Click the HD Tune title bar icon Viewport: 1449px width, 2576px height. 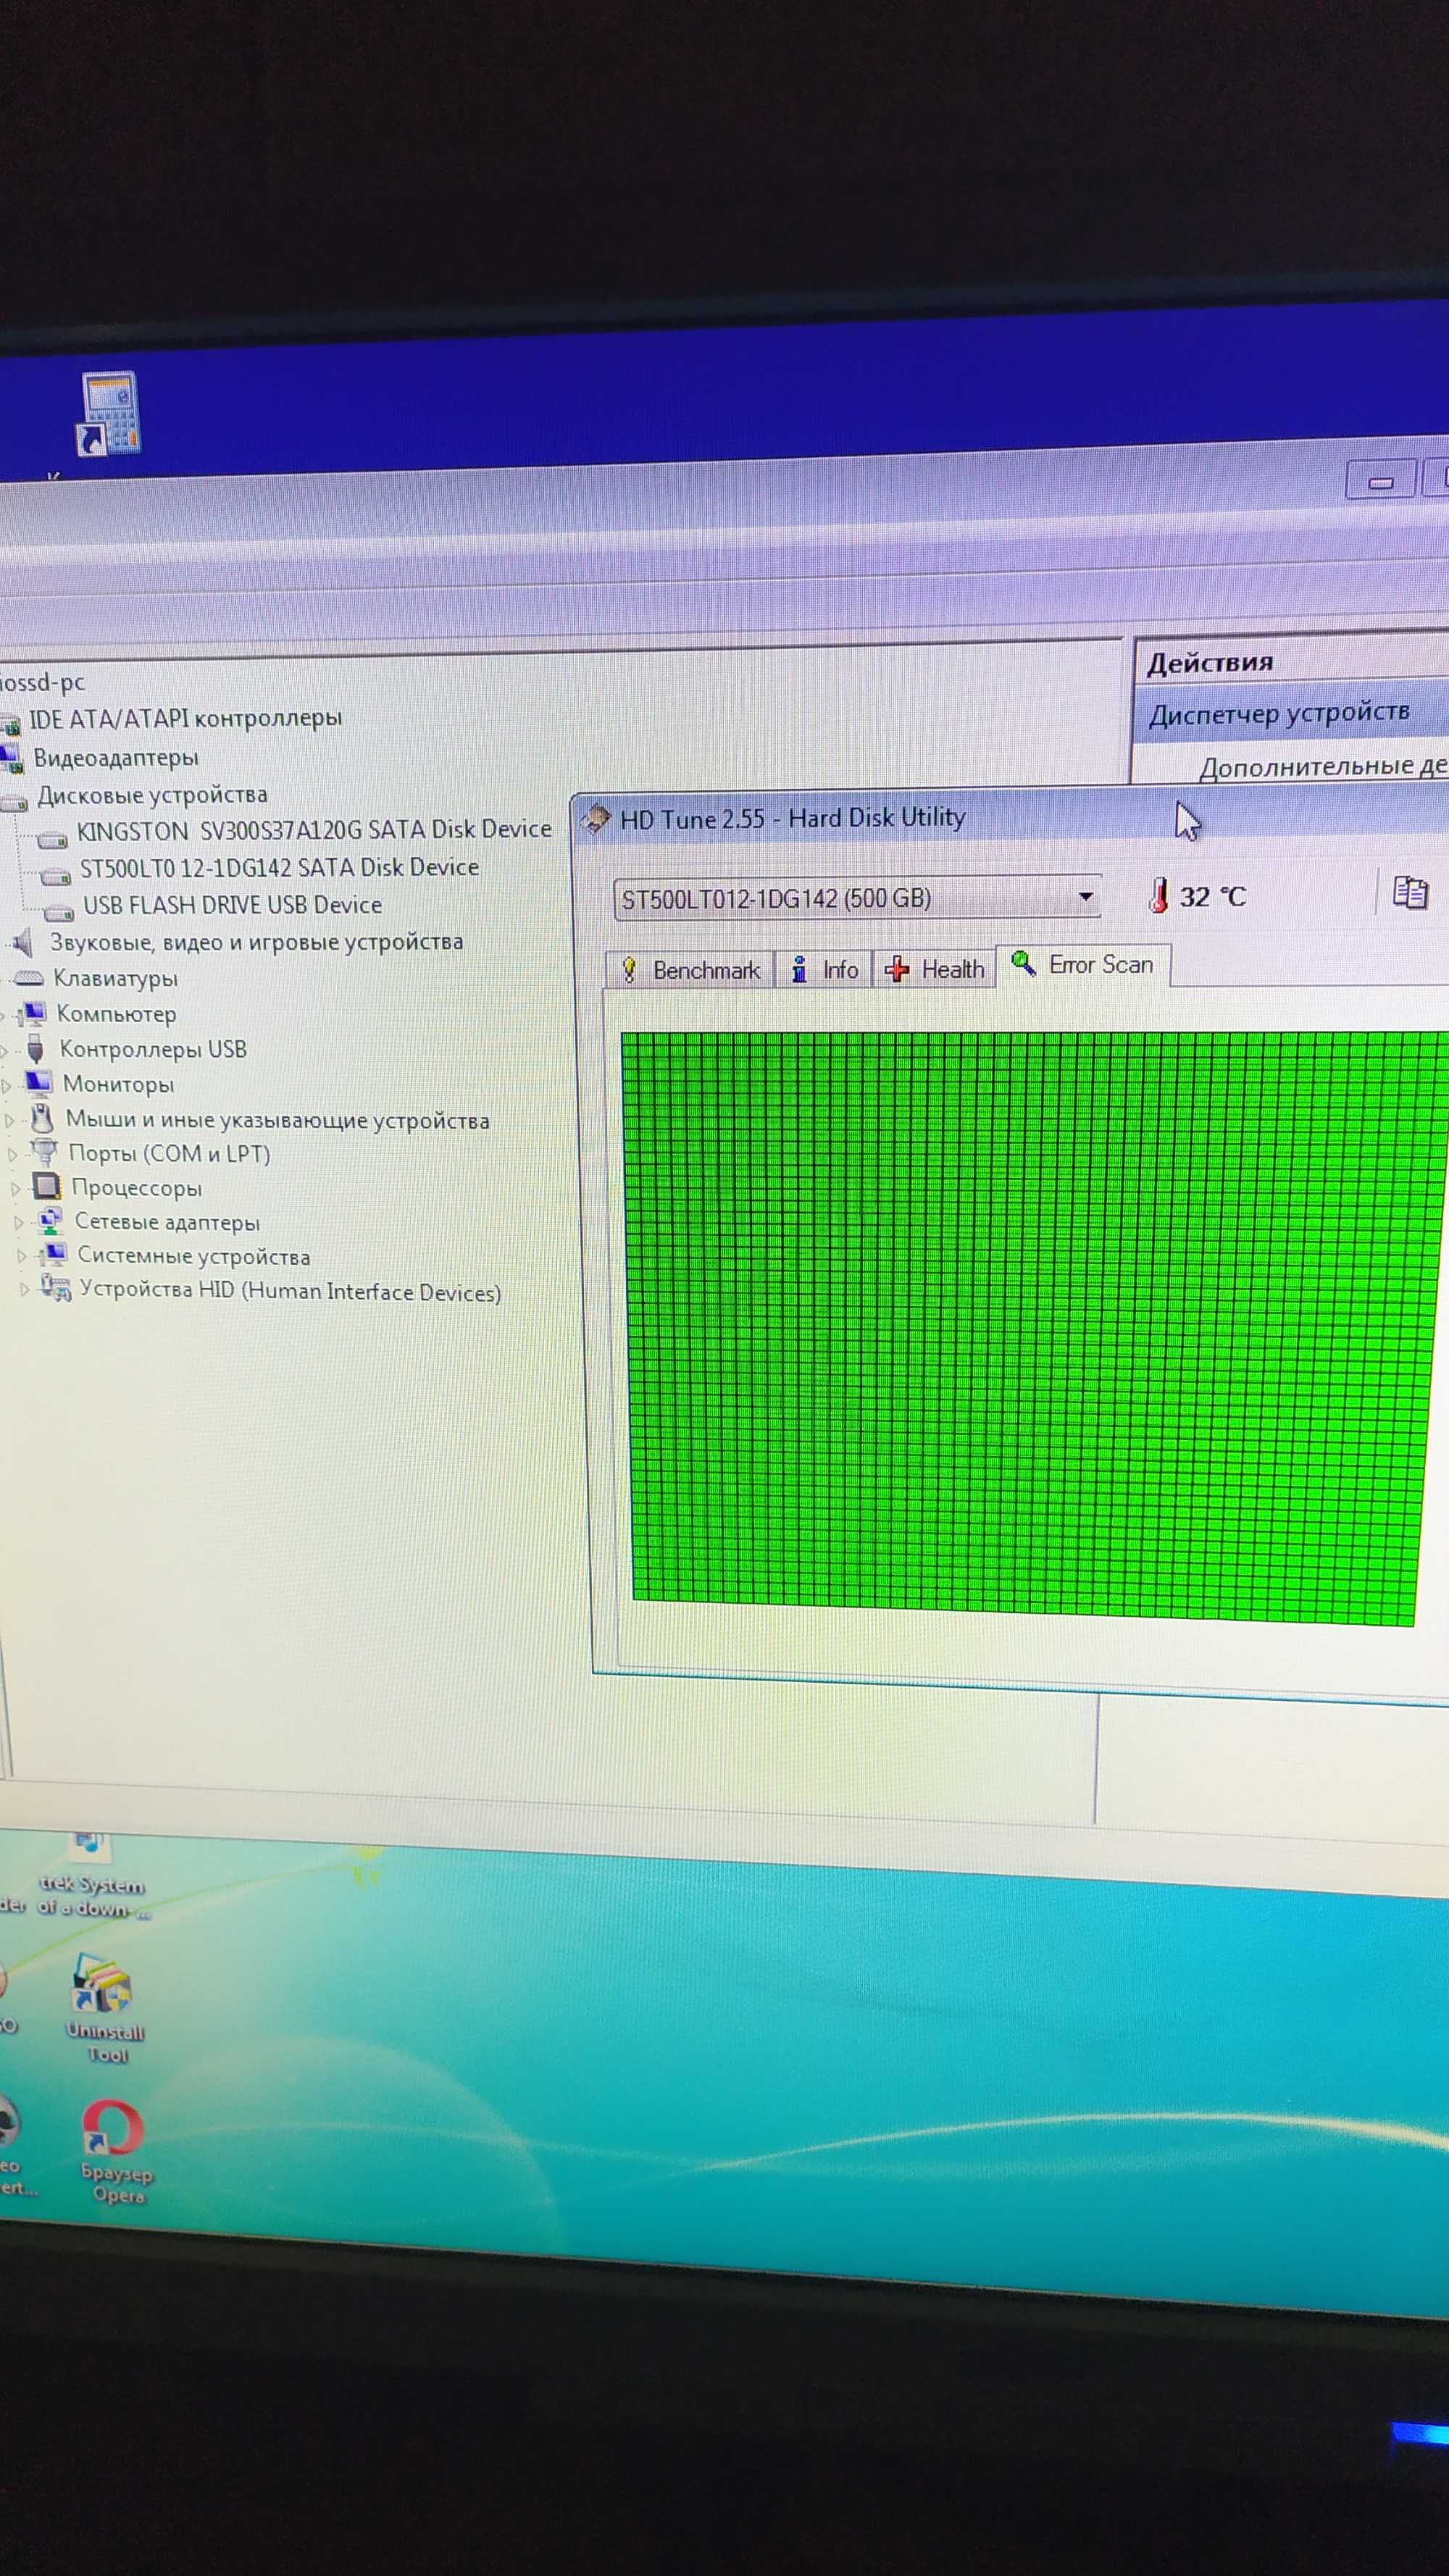tap(595, 819)
